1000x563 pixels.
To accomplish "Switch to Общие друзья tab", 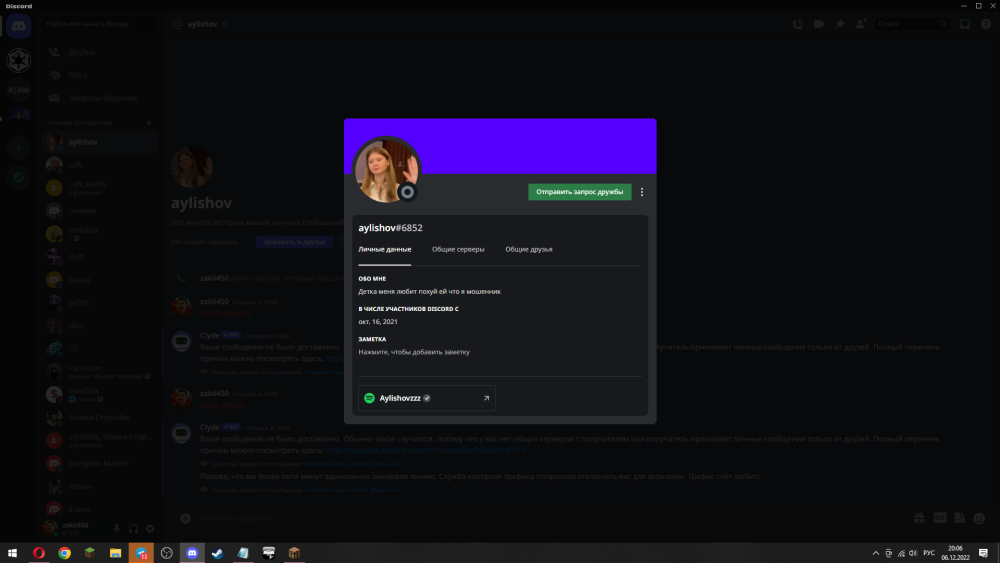I will (529, 249).
